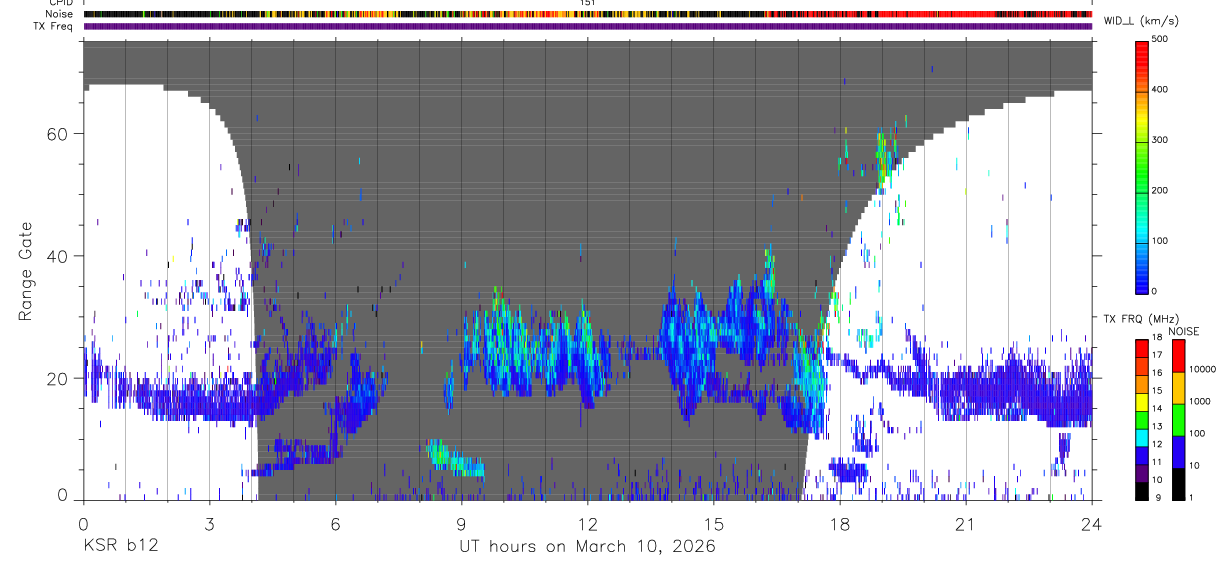The height and width of the screenshot is (567, 1228).
Task: Click the 0 label on the WID colorbar
Action: (1155, 291)
